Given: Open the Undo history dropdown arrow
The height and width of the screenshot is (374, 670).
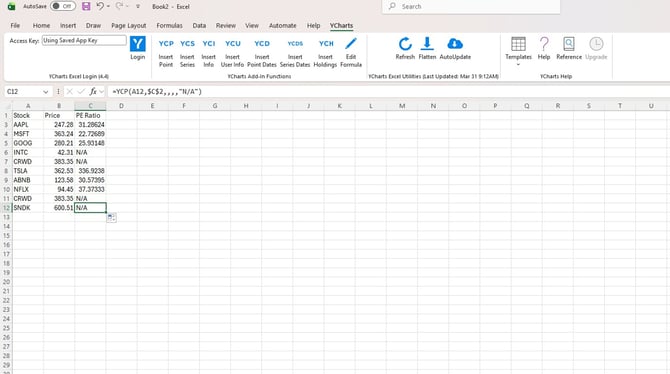Looking at the screenshot, I should pos(108,6).
